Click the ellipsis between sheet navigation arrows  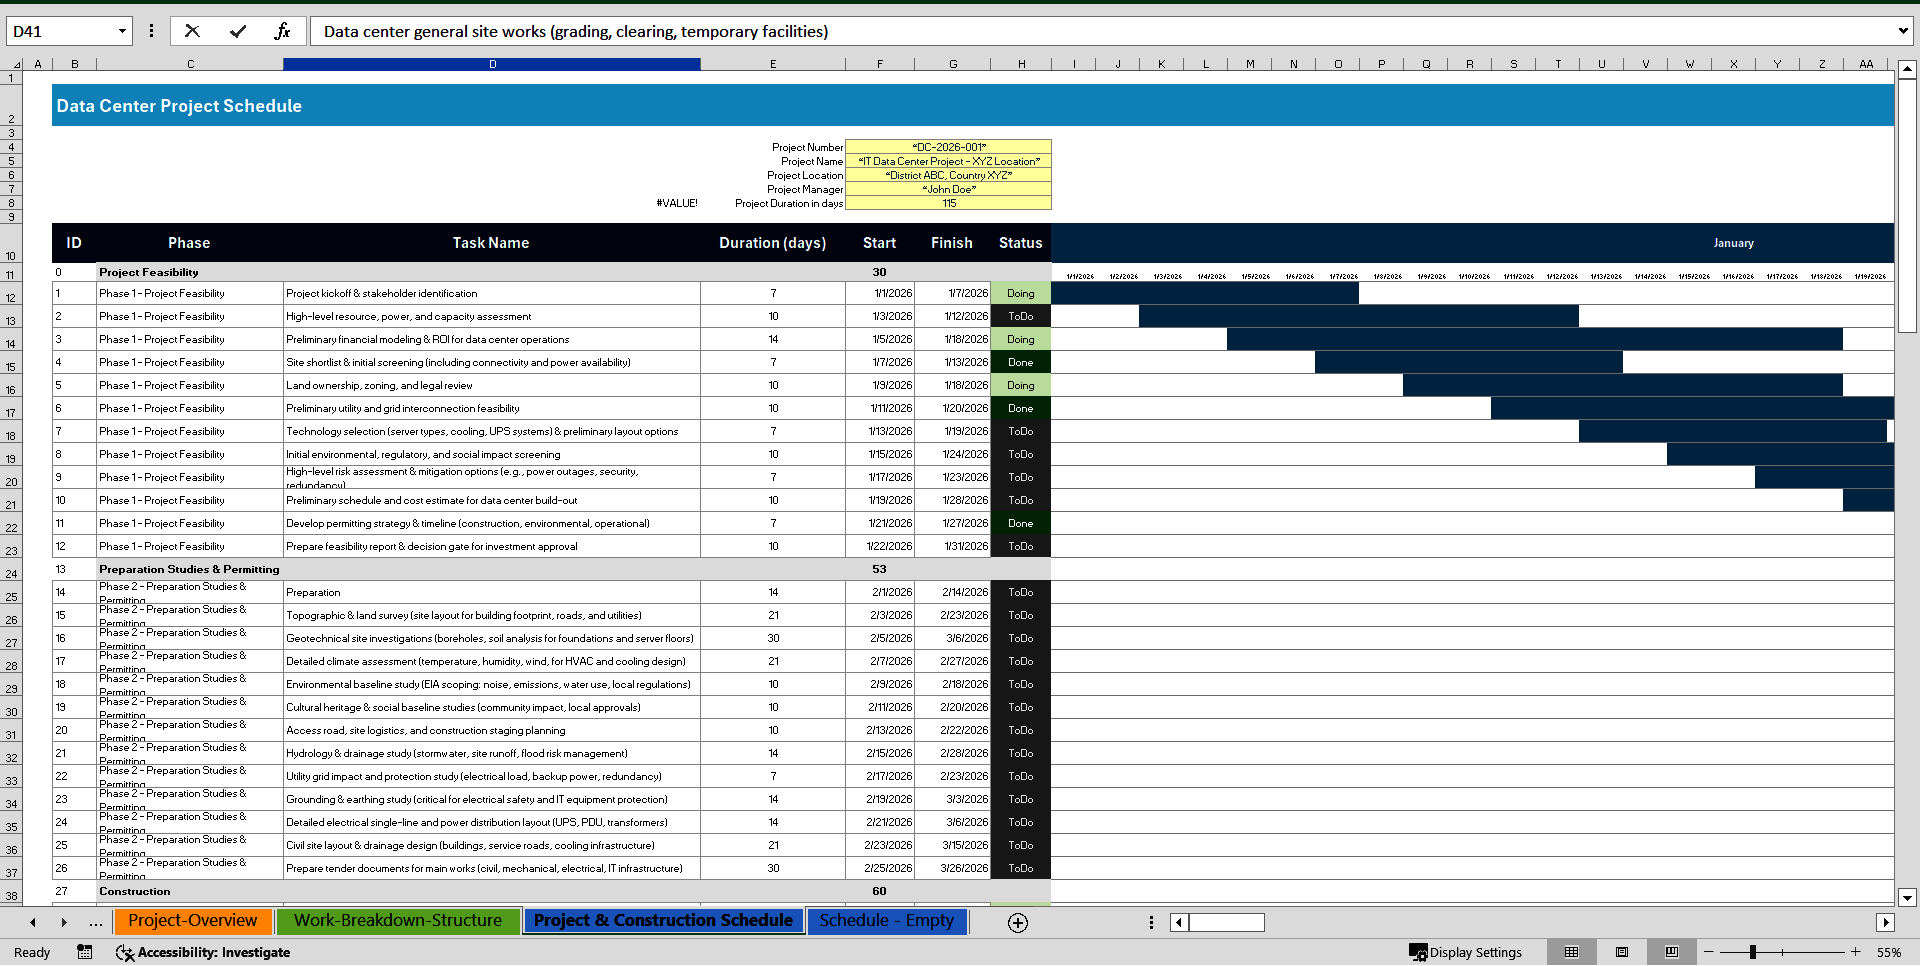click(96, 922)
